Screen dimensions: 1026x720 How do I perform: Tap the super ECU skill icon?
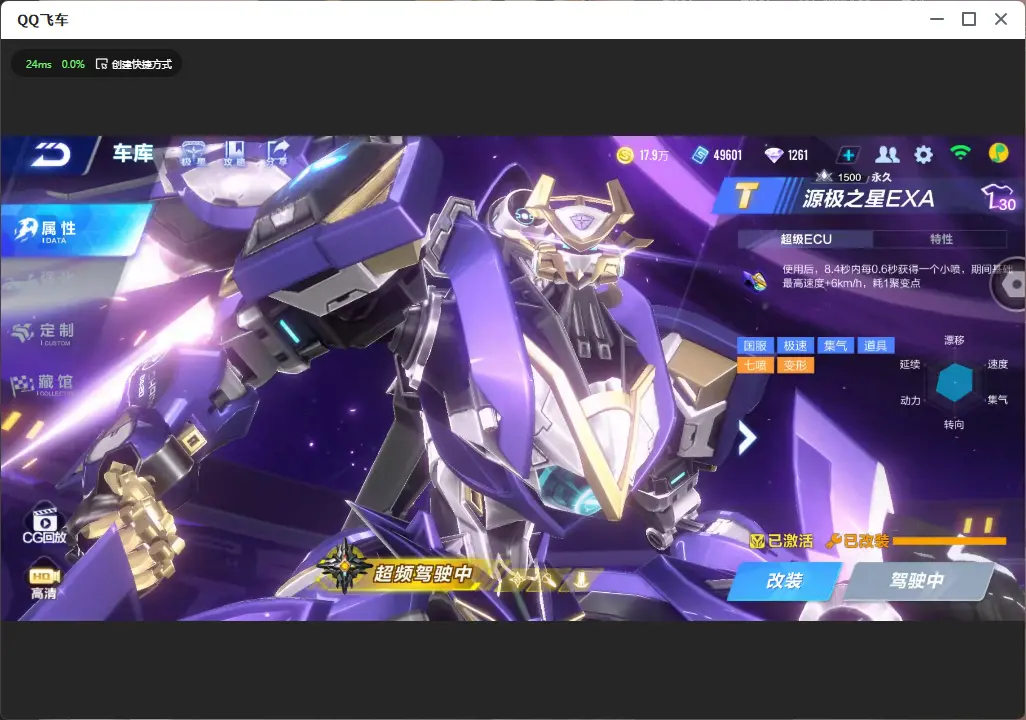[x=757, y=281]
